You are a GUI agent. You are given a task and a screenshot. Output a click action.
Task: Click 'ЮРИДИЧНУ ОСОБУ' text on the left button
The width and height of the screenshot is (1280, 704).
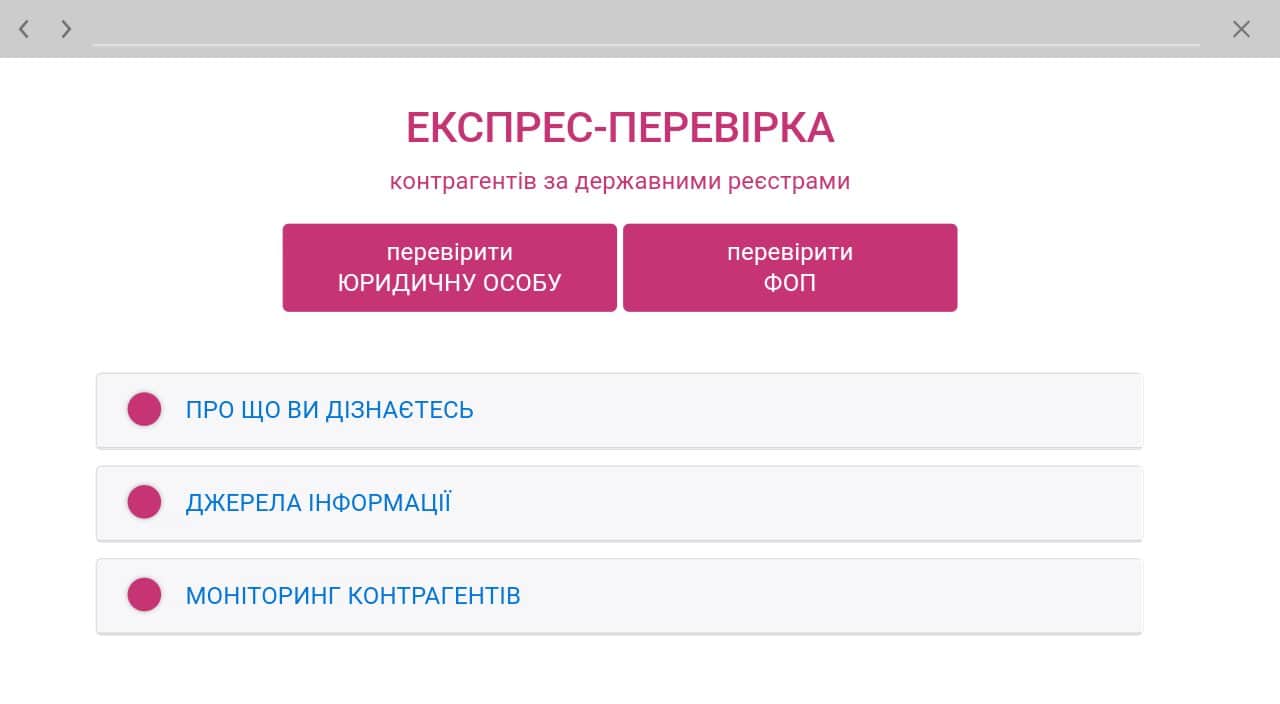(x=449, y=283)
